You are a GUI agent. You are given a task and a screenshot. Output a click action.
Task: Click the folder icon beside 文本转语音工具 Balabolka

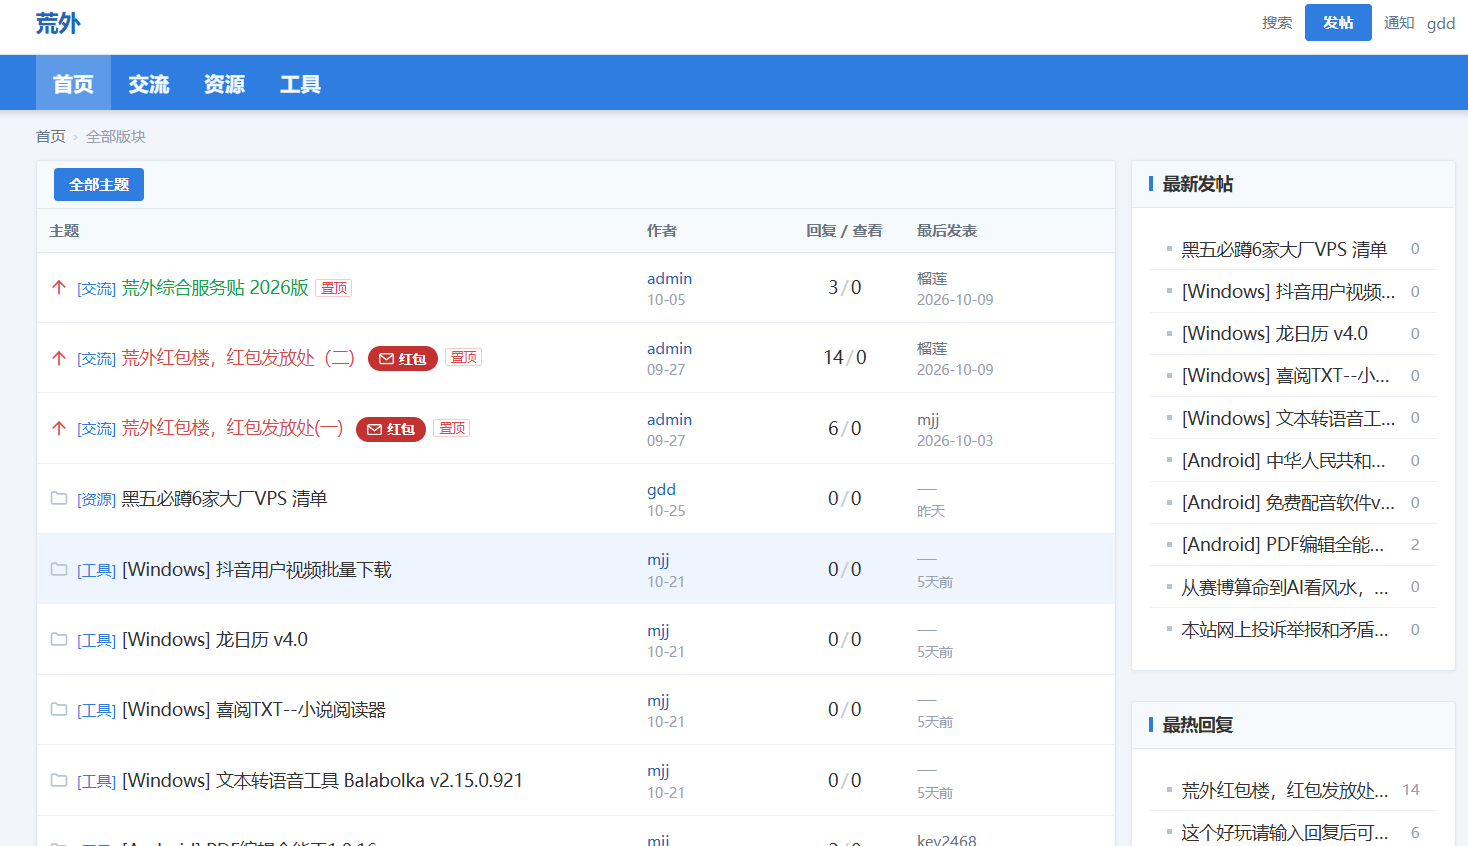pos(59,780)
